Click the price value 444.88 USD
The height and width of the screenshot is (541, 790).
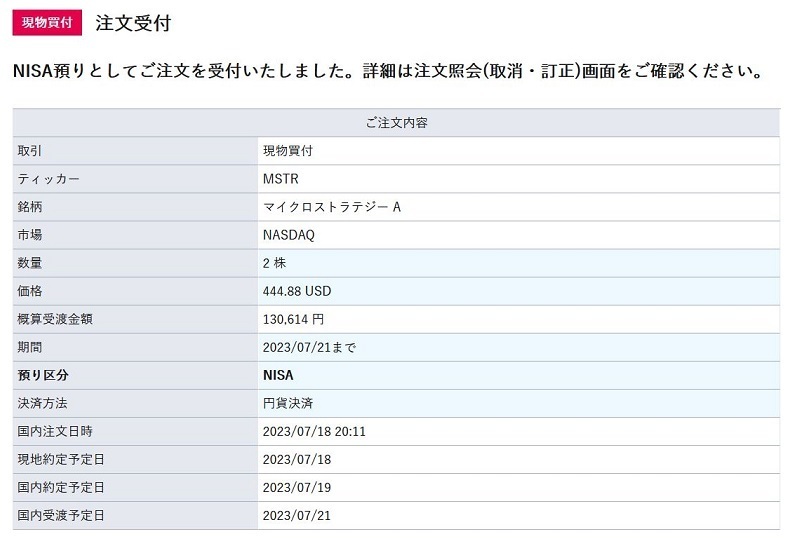pos(296,291)
